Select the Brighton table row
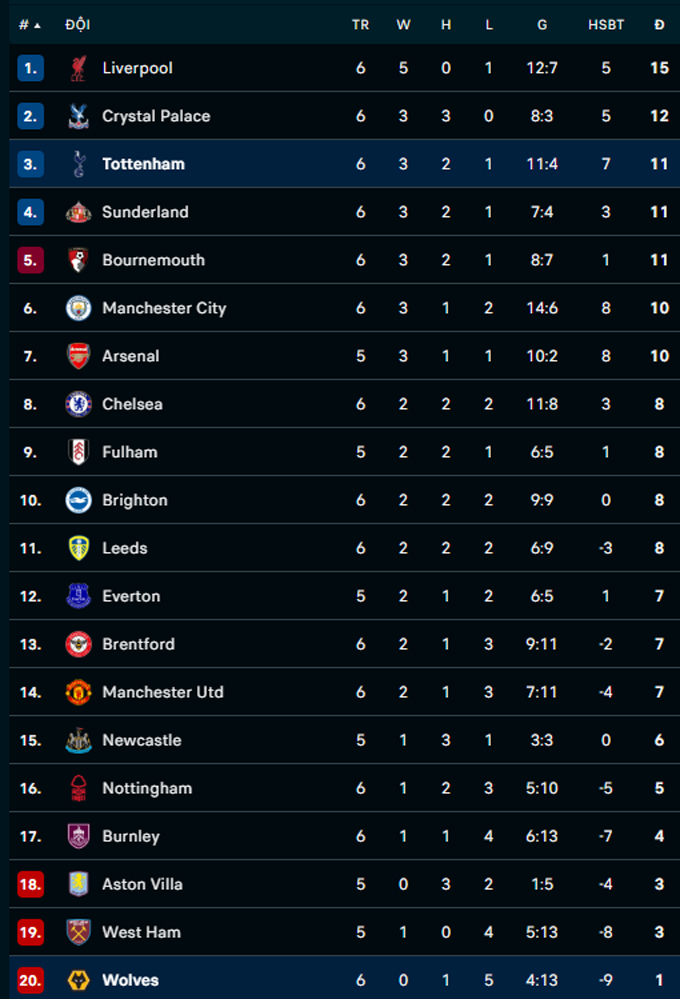680x999 pixels. (x=340, y=500)
